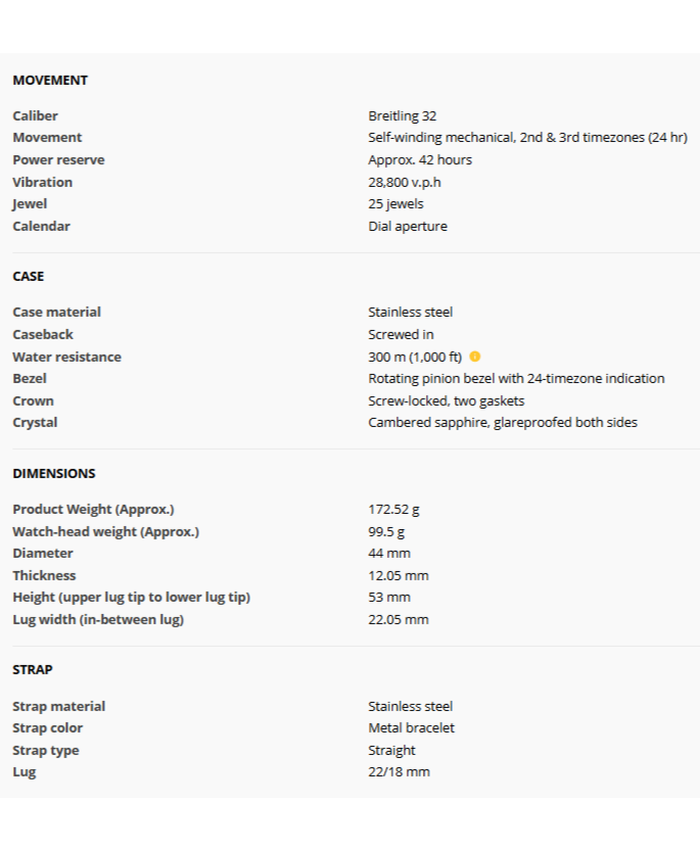Screen dimensions: 700x850
Task: Click the Metal bracelet strap color value
Action: pos(411,728)
